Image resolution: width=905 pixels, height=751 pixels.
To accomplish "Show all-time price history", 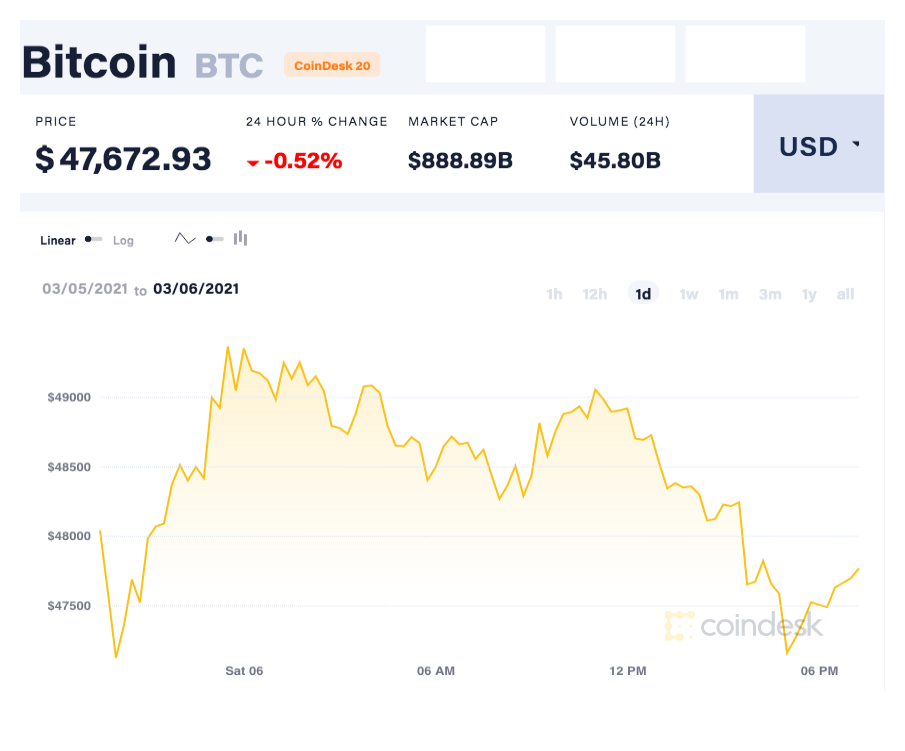I will [846, 294].
